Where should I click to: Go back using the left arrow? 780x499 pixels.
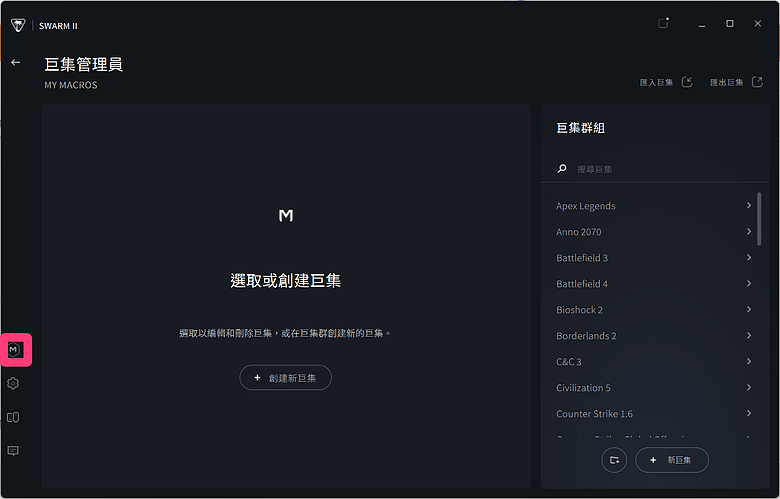coord(16,62)
